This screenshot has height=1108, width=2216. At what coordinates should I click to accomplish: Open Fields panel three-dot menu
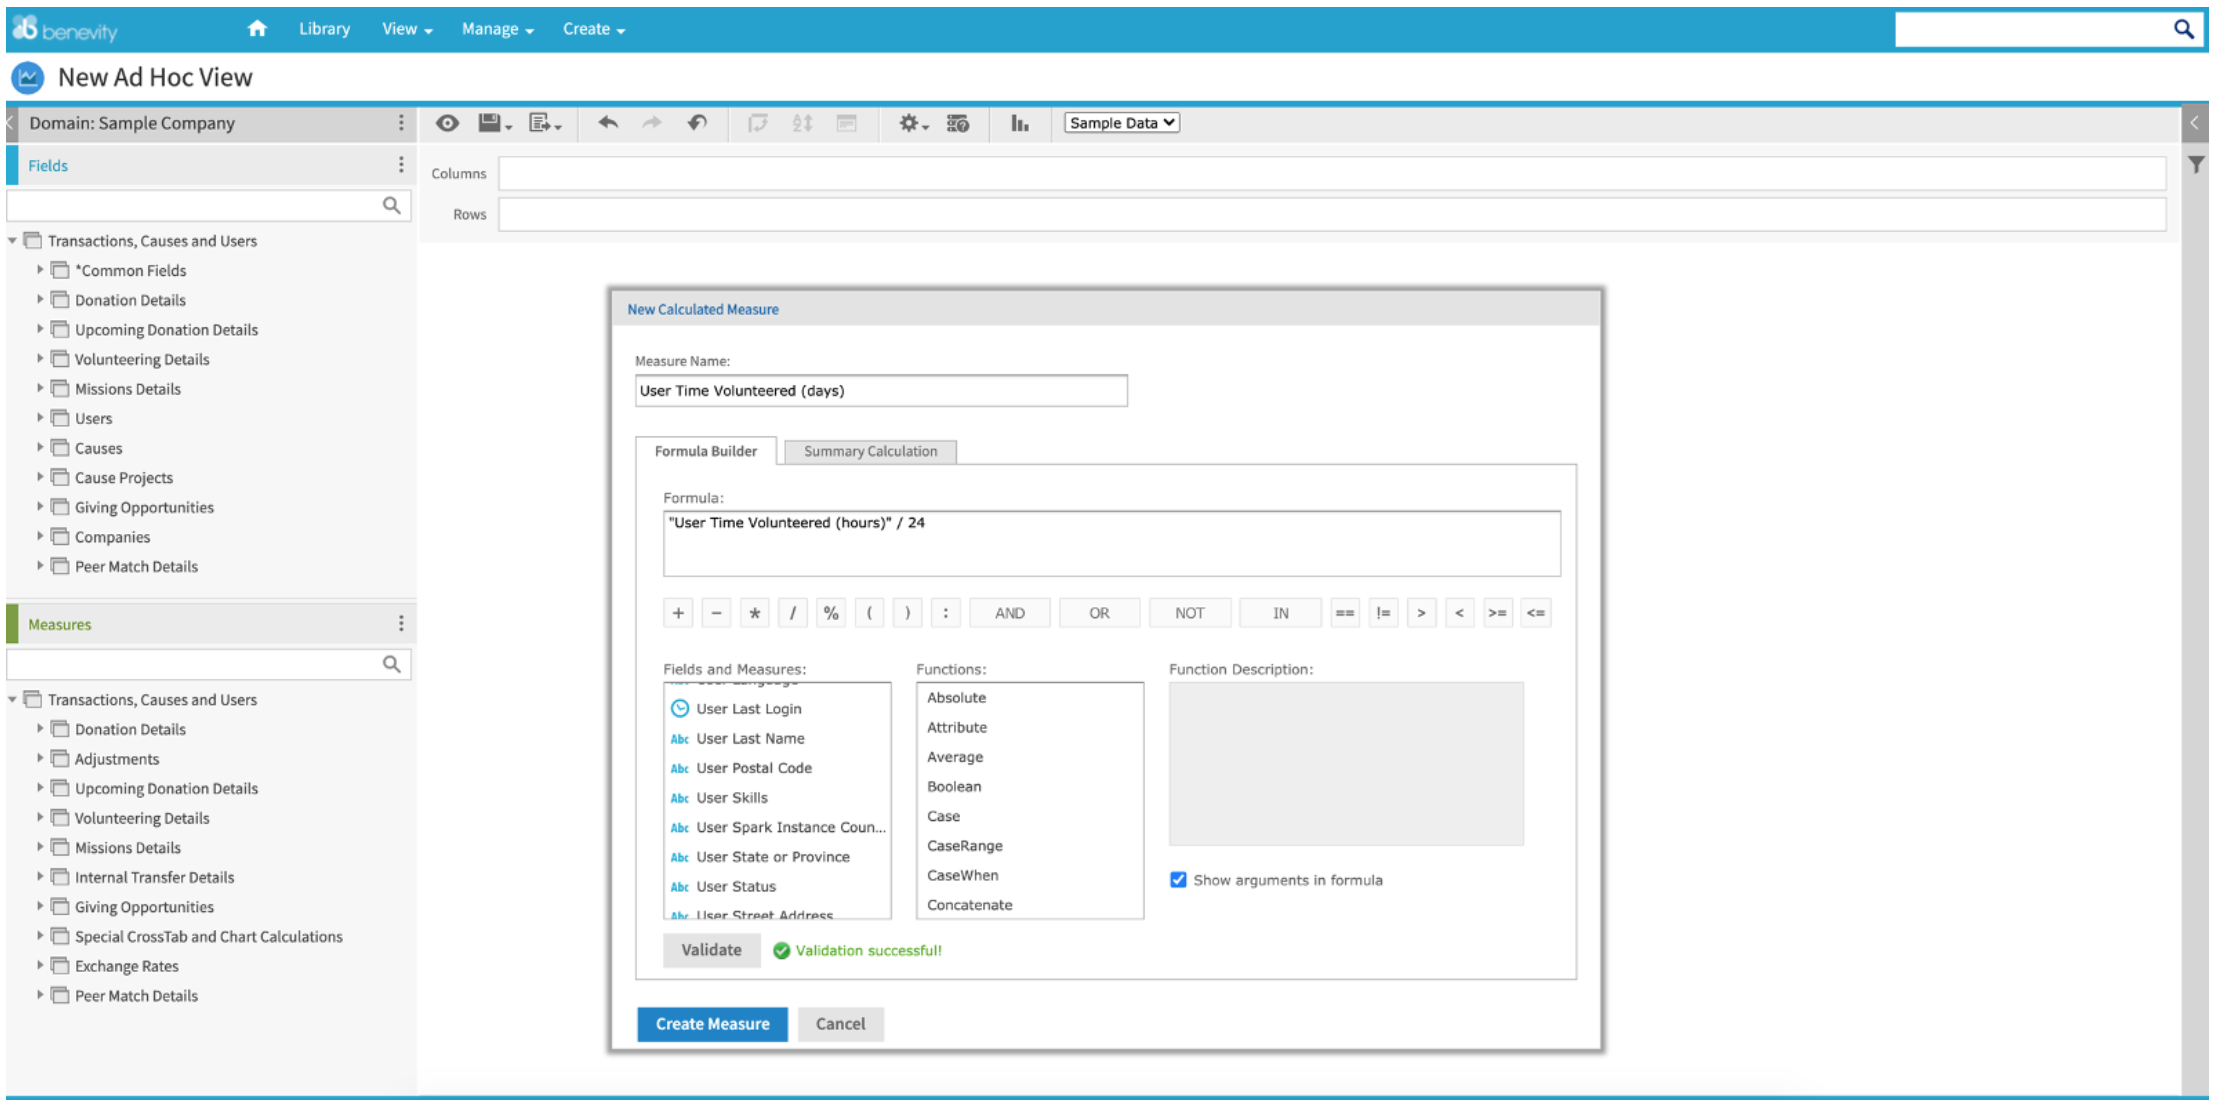click(401, 165)
